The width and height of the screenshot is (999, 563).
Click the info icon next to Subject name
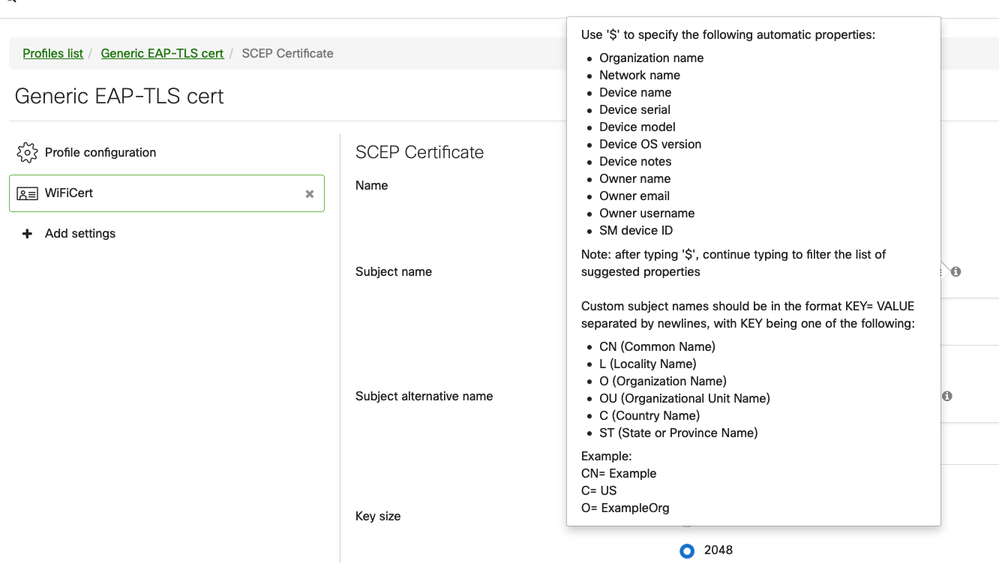coord(956,272)
